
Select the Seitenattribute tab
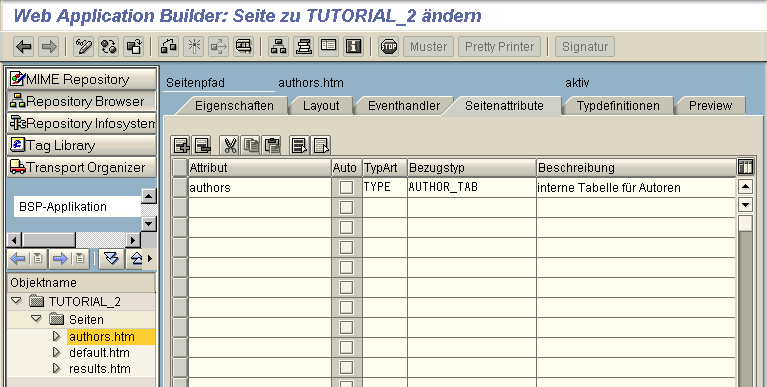(504, 106)
